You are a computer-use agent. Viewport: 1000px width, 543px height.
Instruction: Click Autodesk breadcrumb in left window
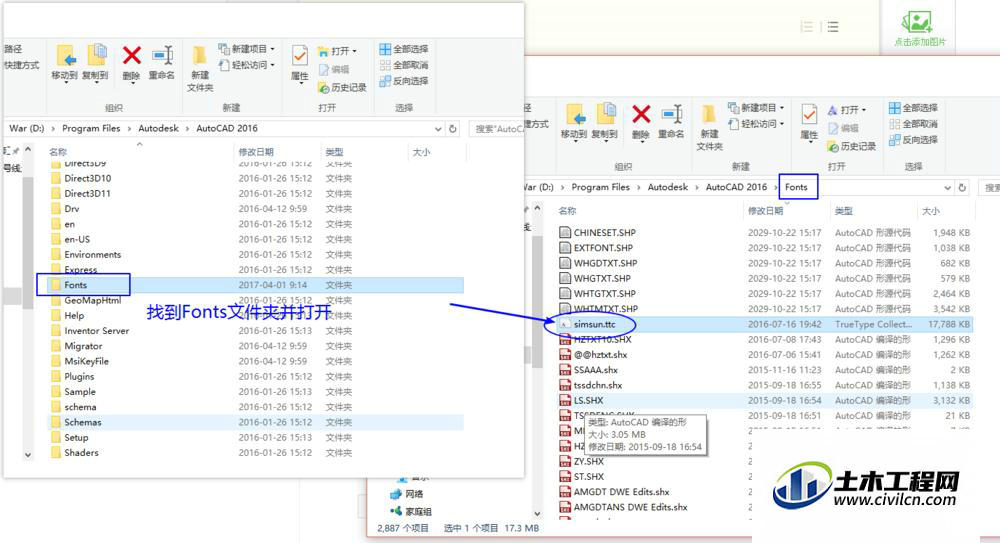pos(158,128)
